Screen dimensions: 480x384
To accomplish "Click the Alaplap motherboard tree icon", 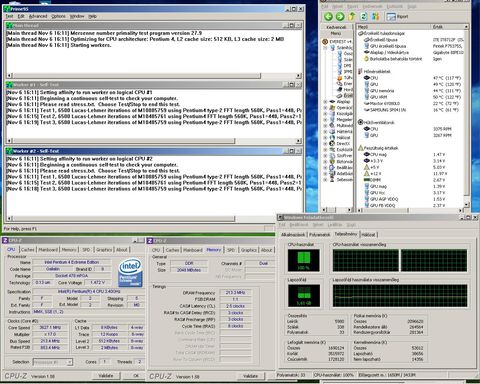I will 332,102.
